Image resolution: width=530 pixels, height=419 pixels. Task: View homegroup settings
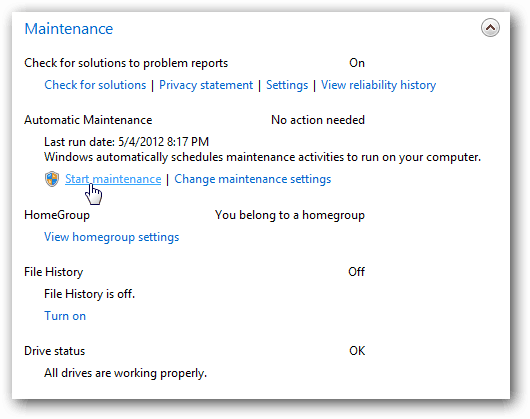pyautogui.click(x=112, y=237)
